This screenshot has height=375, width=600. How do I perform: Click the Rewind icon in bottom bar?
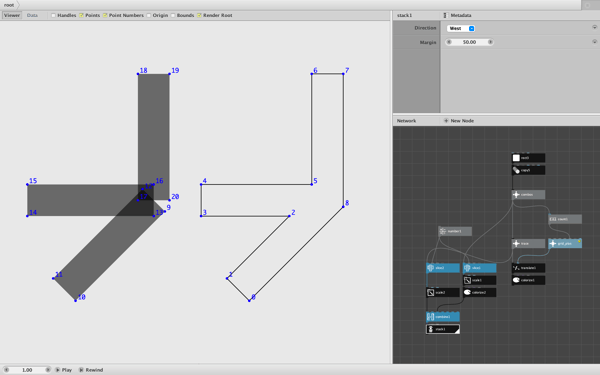pyautogui.click(x=81, y=370)
